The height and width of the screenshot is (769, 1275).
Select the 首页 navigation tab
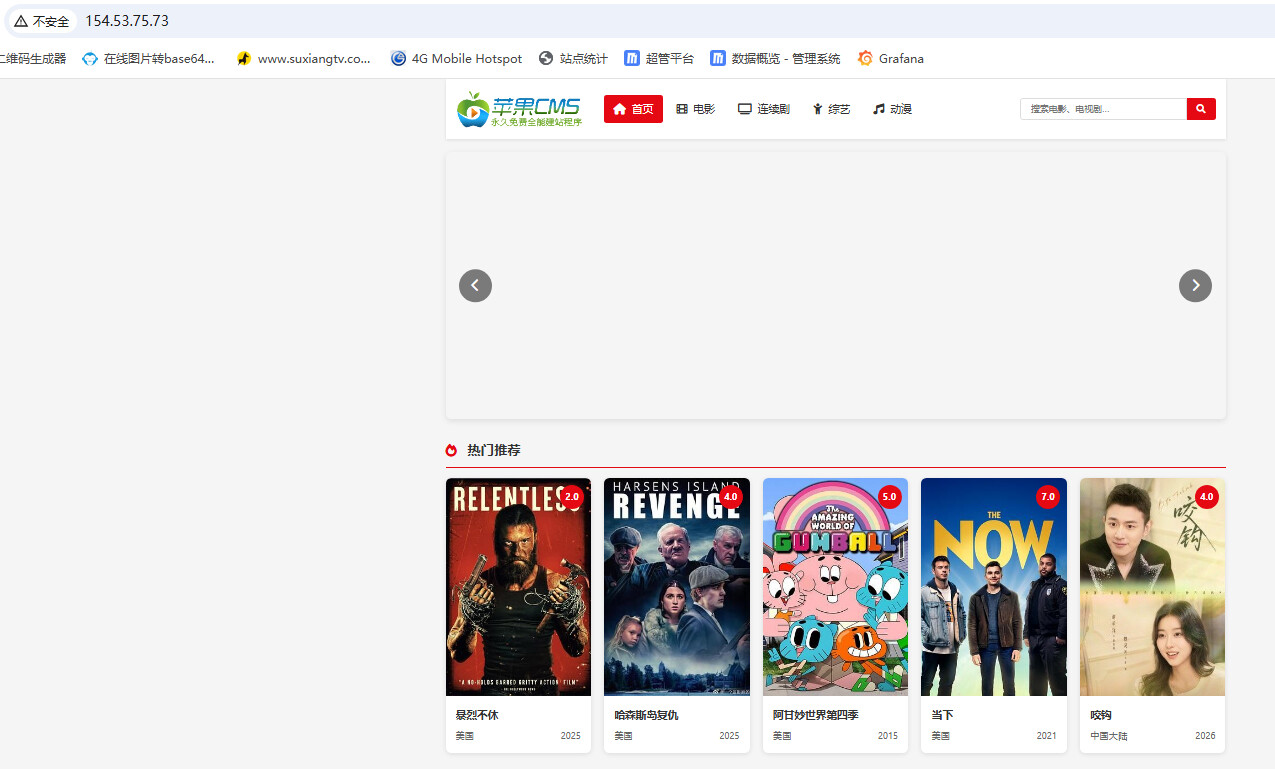click(x=633, y=109)
